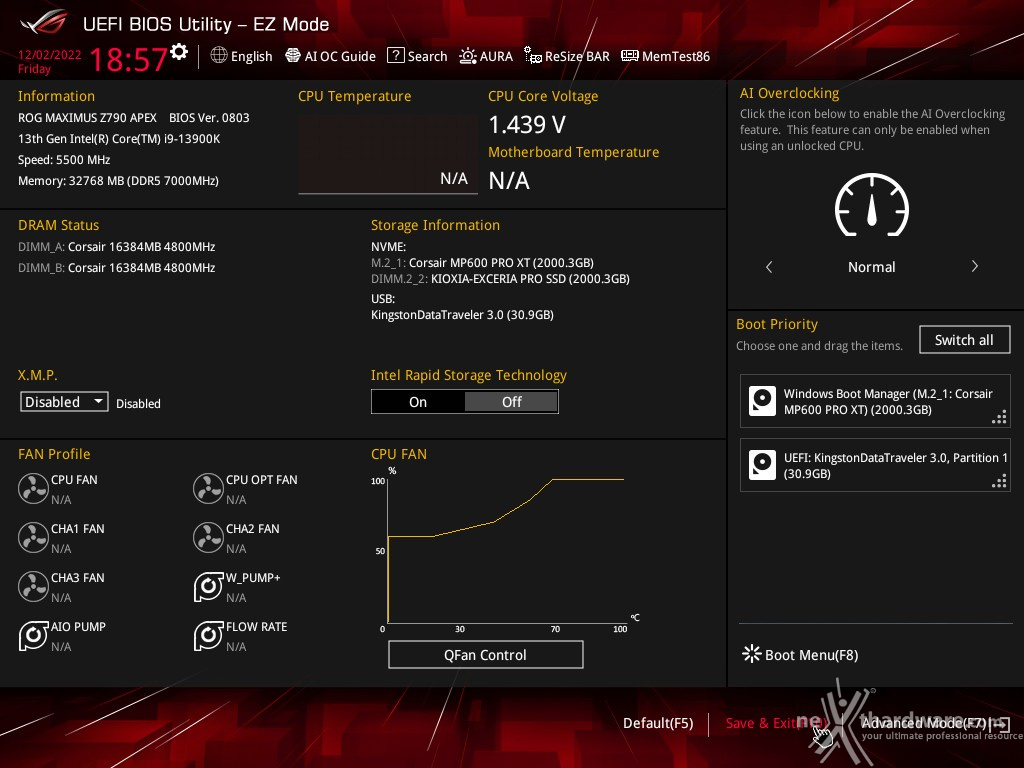Click the AI OC Guide icon
The height and width of the screenshot is (768, 1024).
coord(293,56)
